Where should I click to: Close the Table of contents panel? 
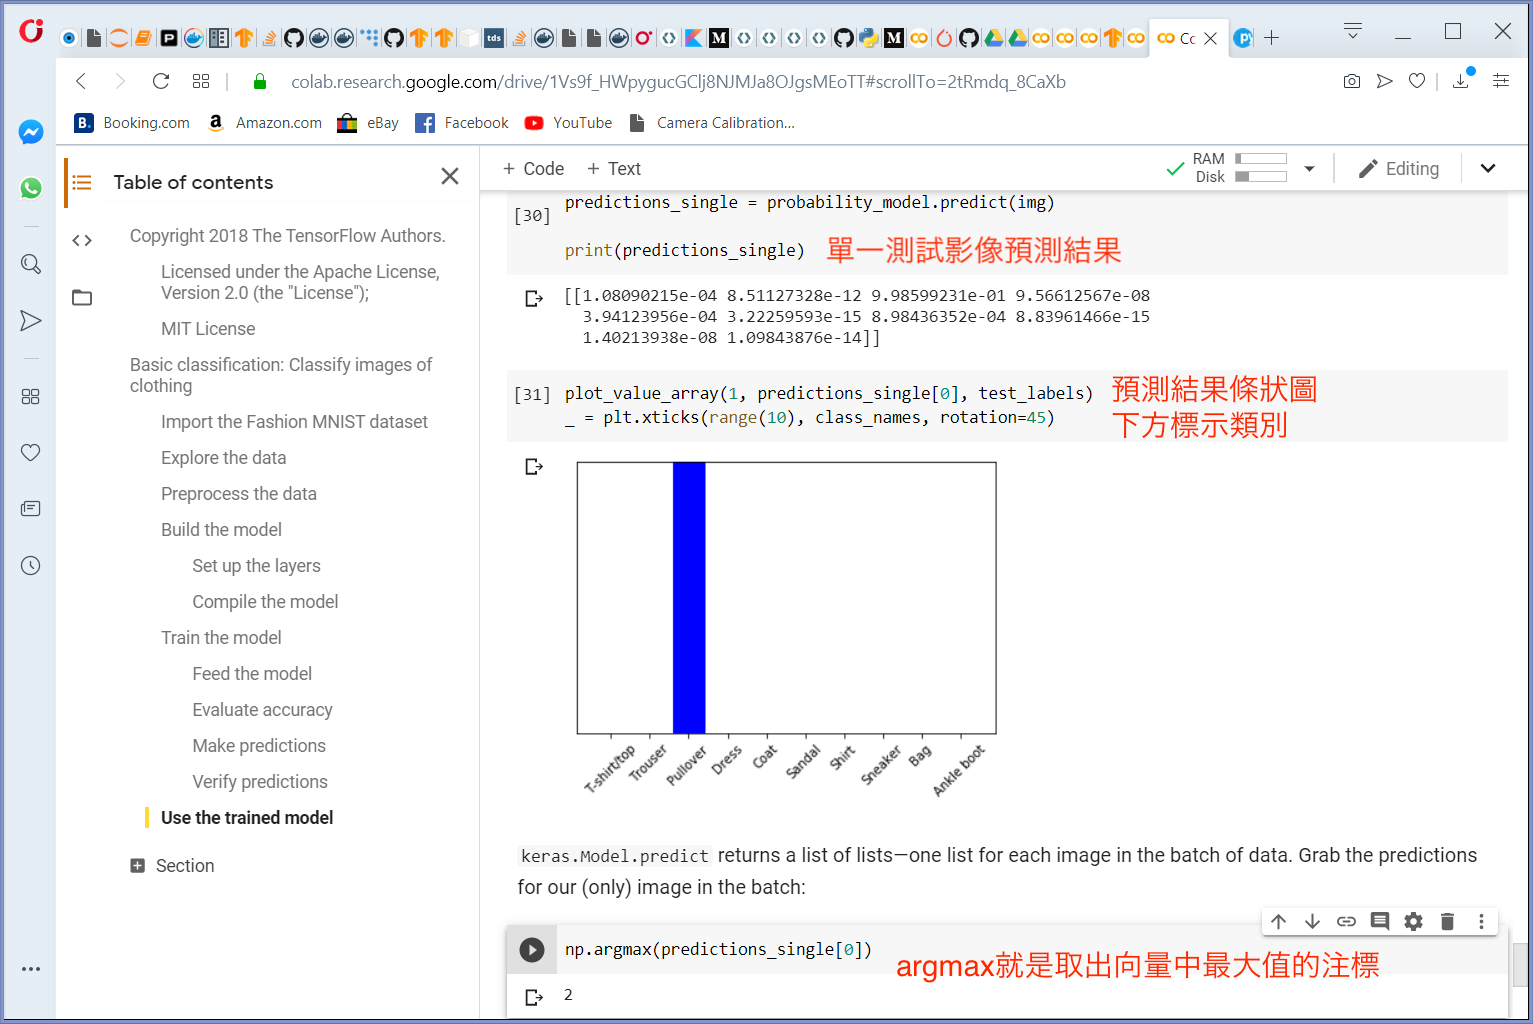450,177
